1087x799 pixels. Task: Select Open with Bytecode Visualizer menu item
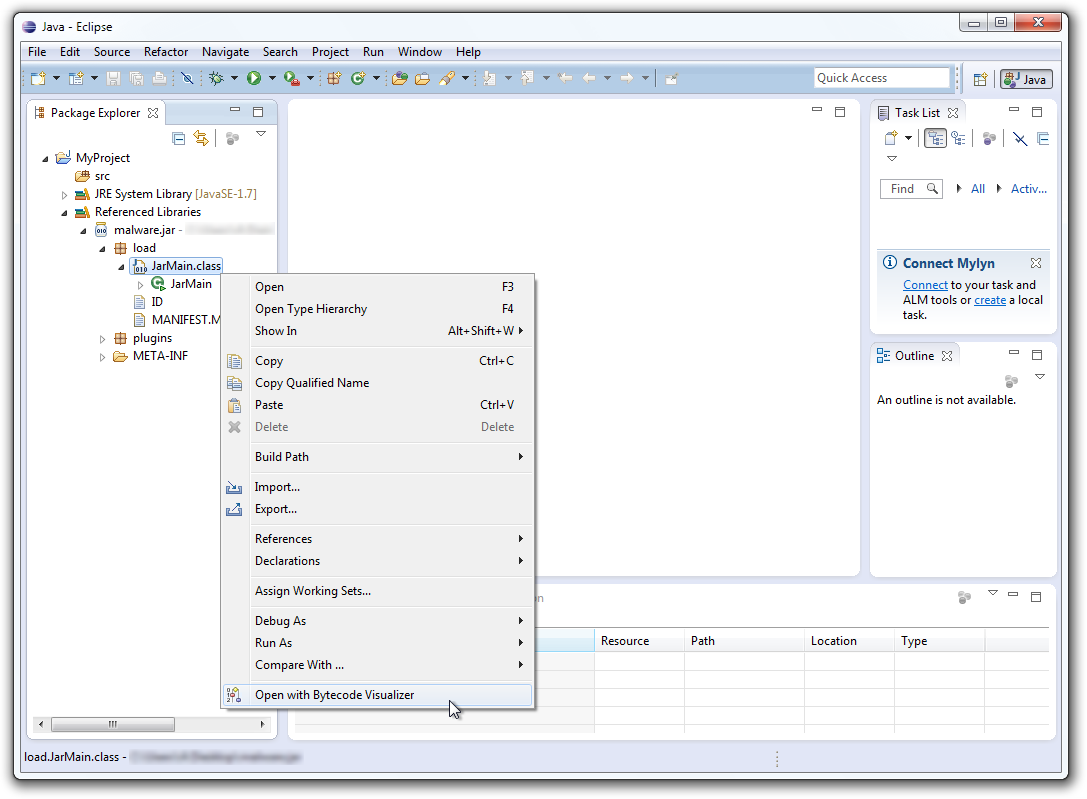(x=334, y=695)
